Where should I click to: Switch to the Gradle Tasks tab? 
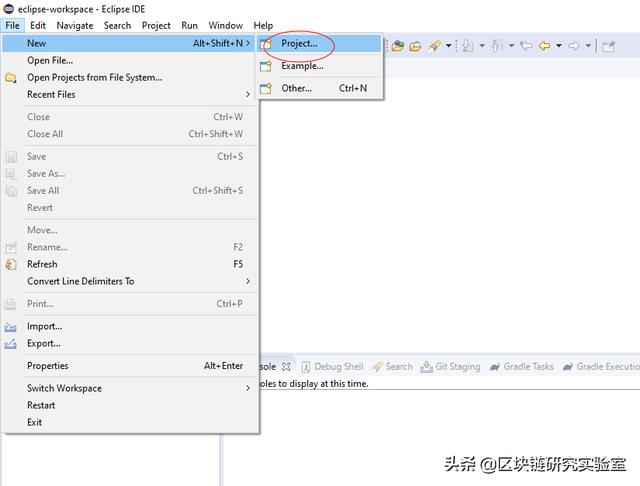(522, 367)
